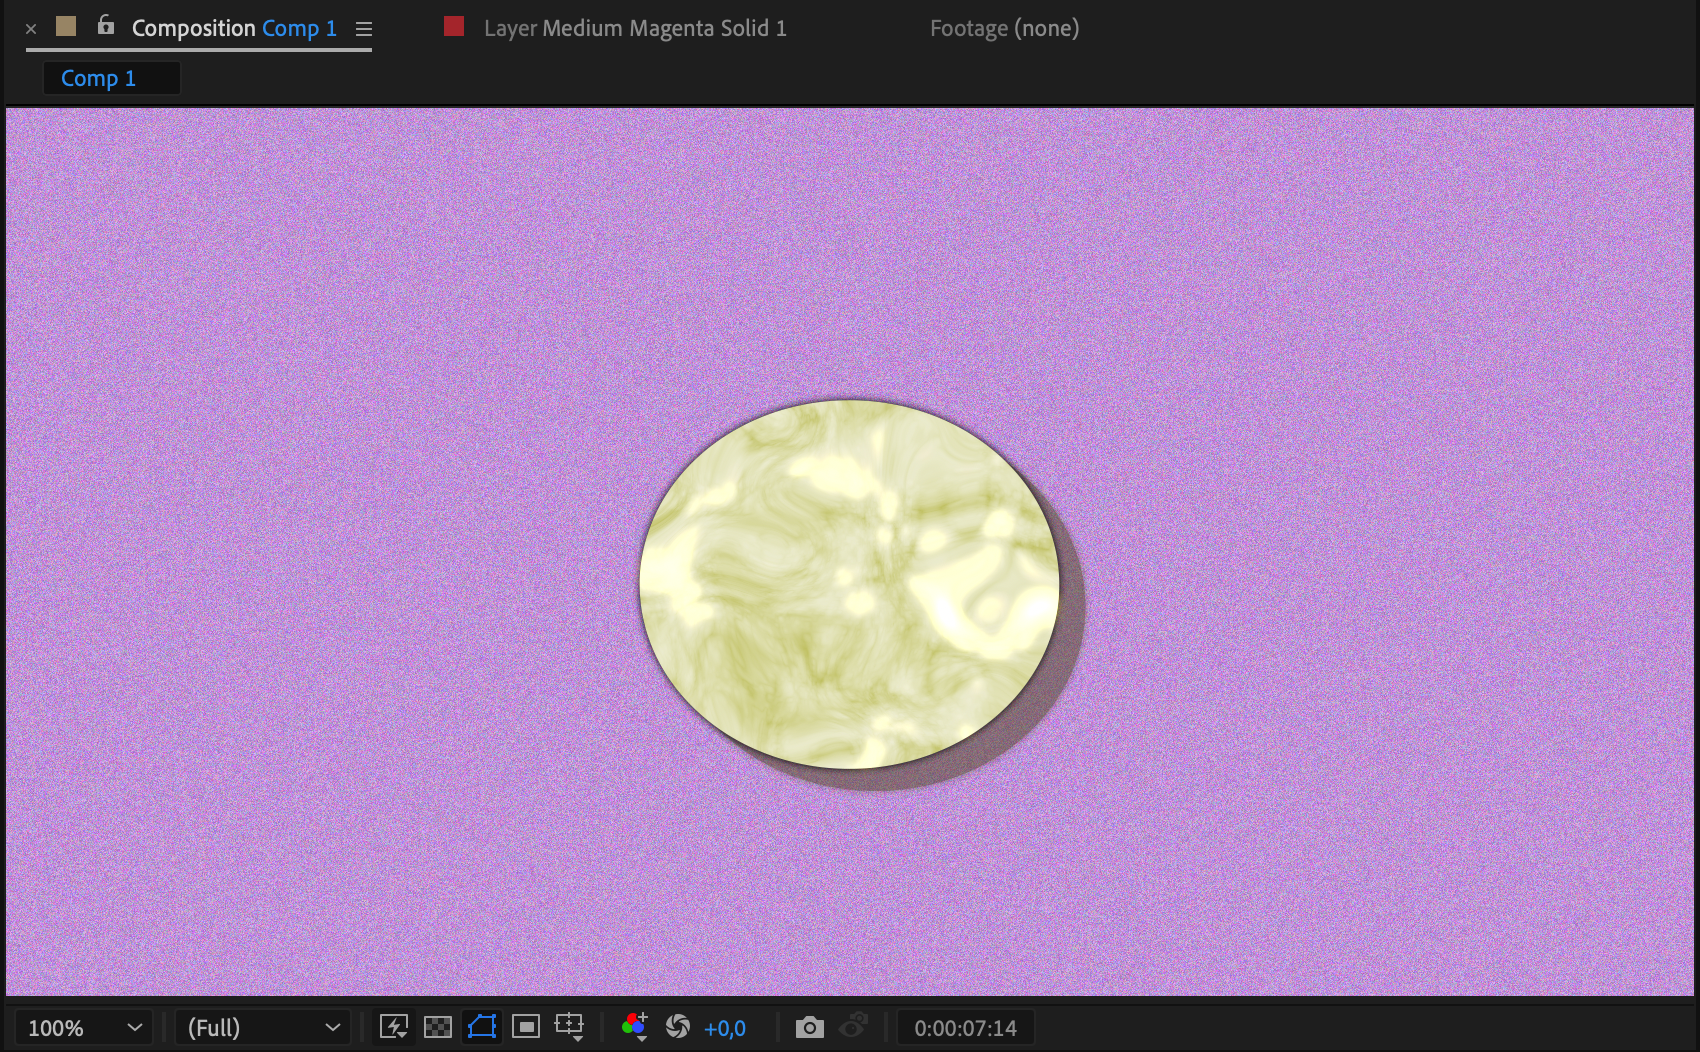The height and width of the screenshot is (1052, 1700).
Task: Enable the Region of Interest icon
Action: (x=526, y=1027)
